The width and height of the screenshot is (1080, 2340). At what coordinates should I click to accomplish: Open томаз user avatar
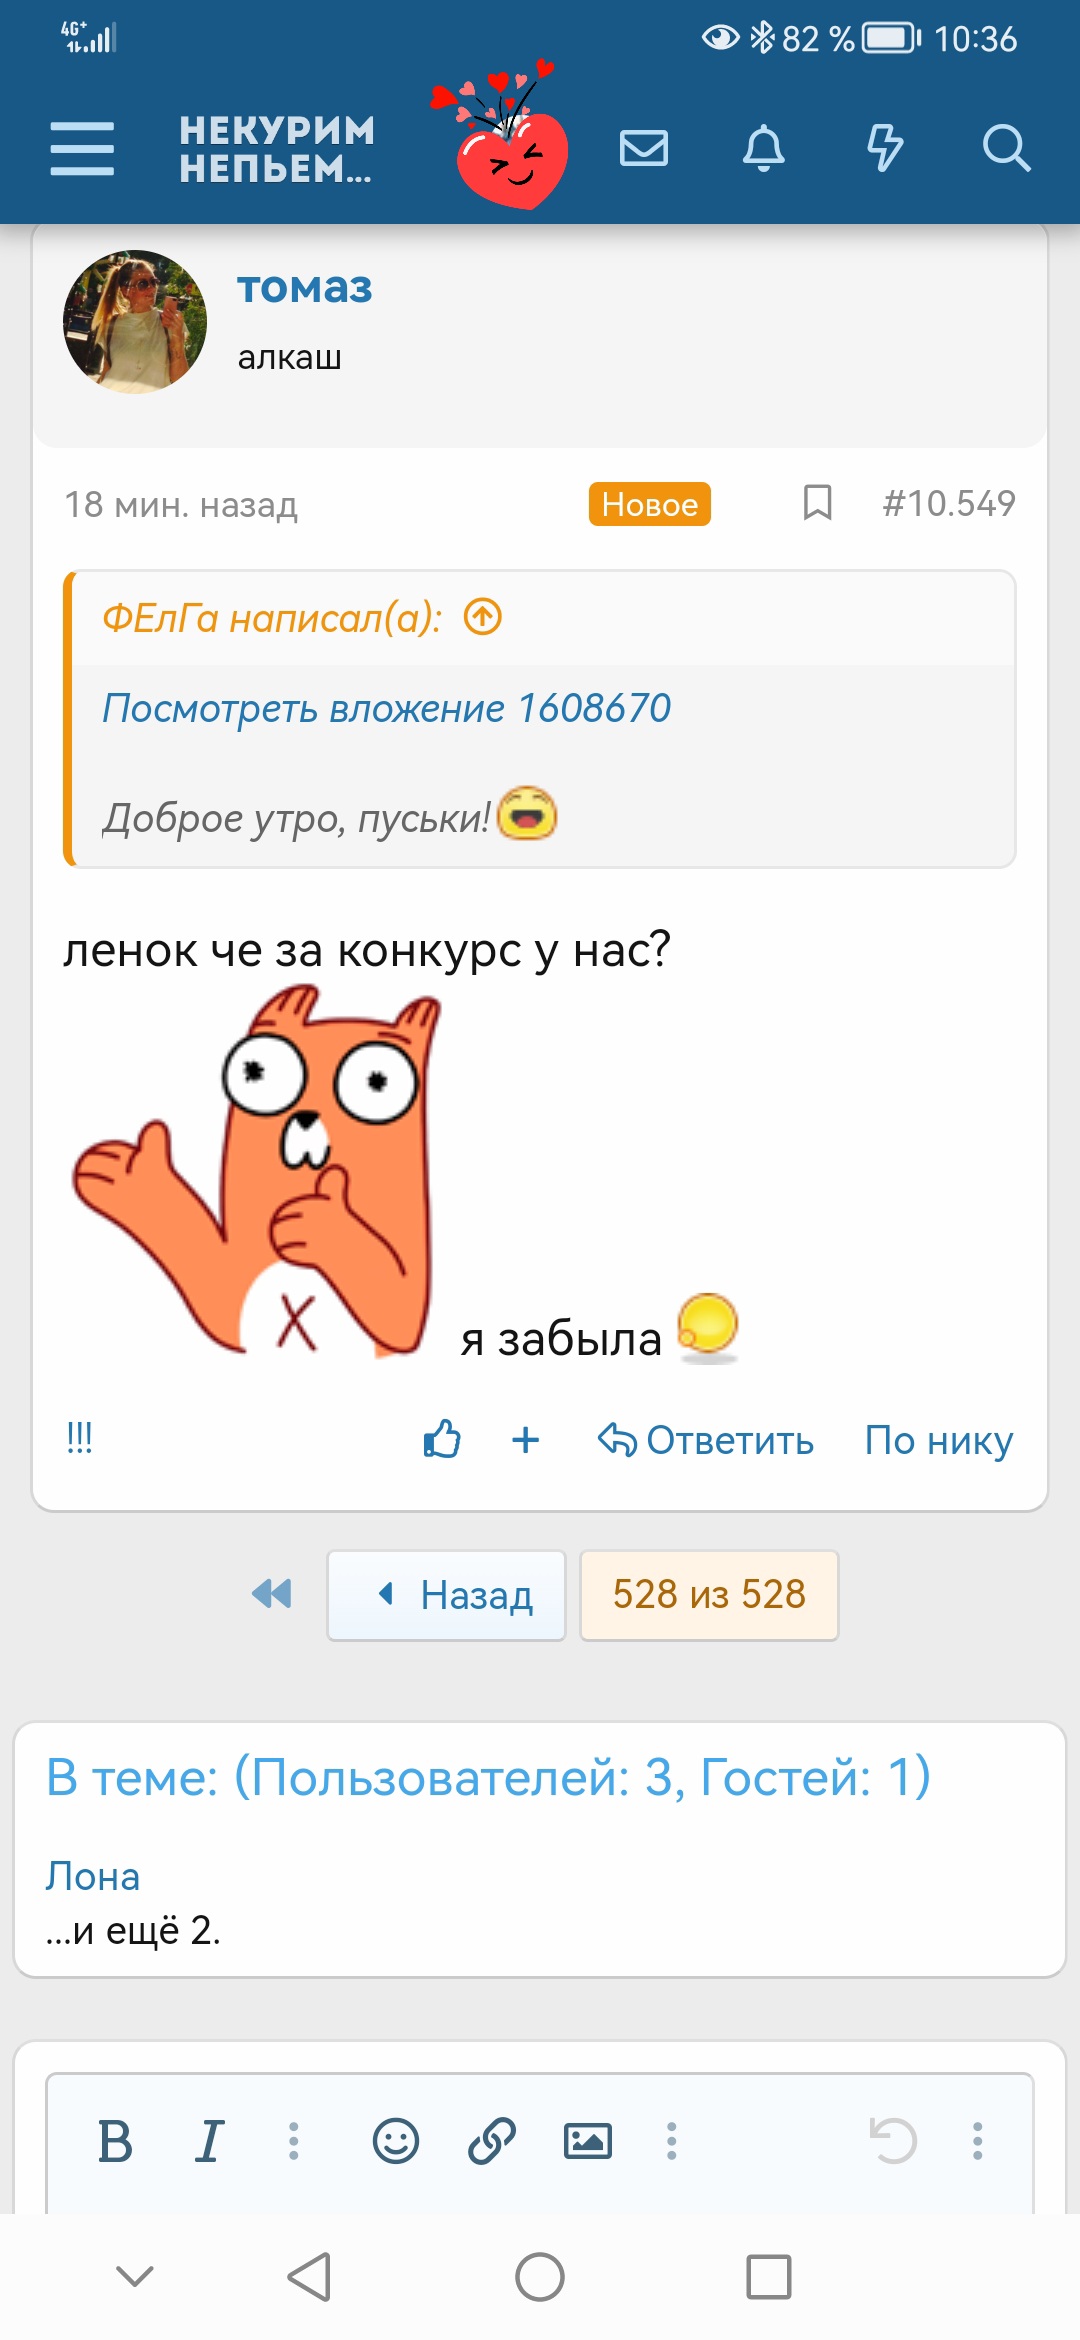[135, 322]
